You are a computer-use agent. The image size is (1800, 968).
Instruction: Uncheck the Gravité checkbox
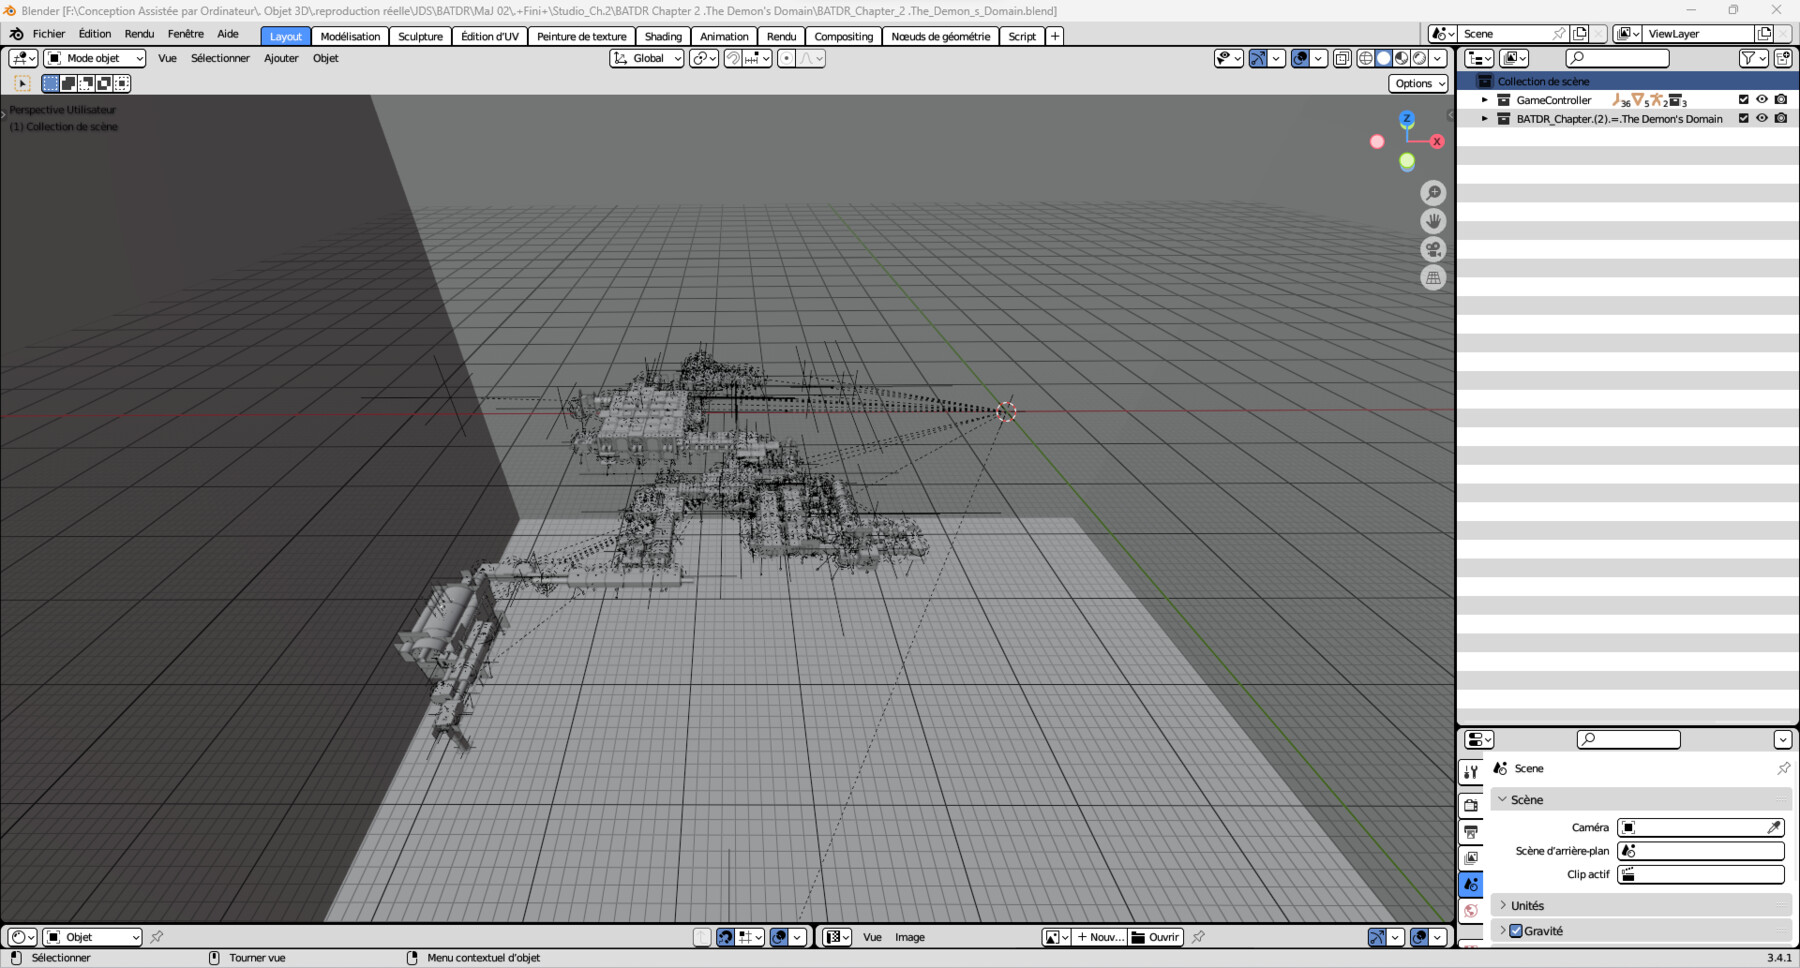pyautogui.click(x=1516, y=931)
